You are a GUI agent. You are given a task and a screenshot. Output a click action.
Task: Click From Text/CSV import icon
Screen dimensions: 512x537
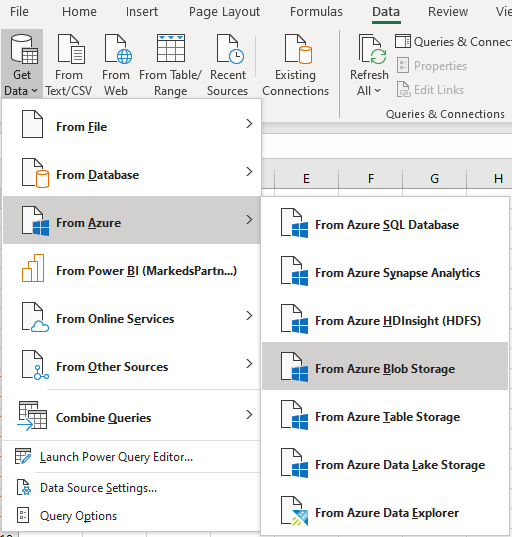(71, 49)
